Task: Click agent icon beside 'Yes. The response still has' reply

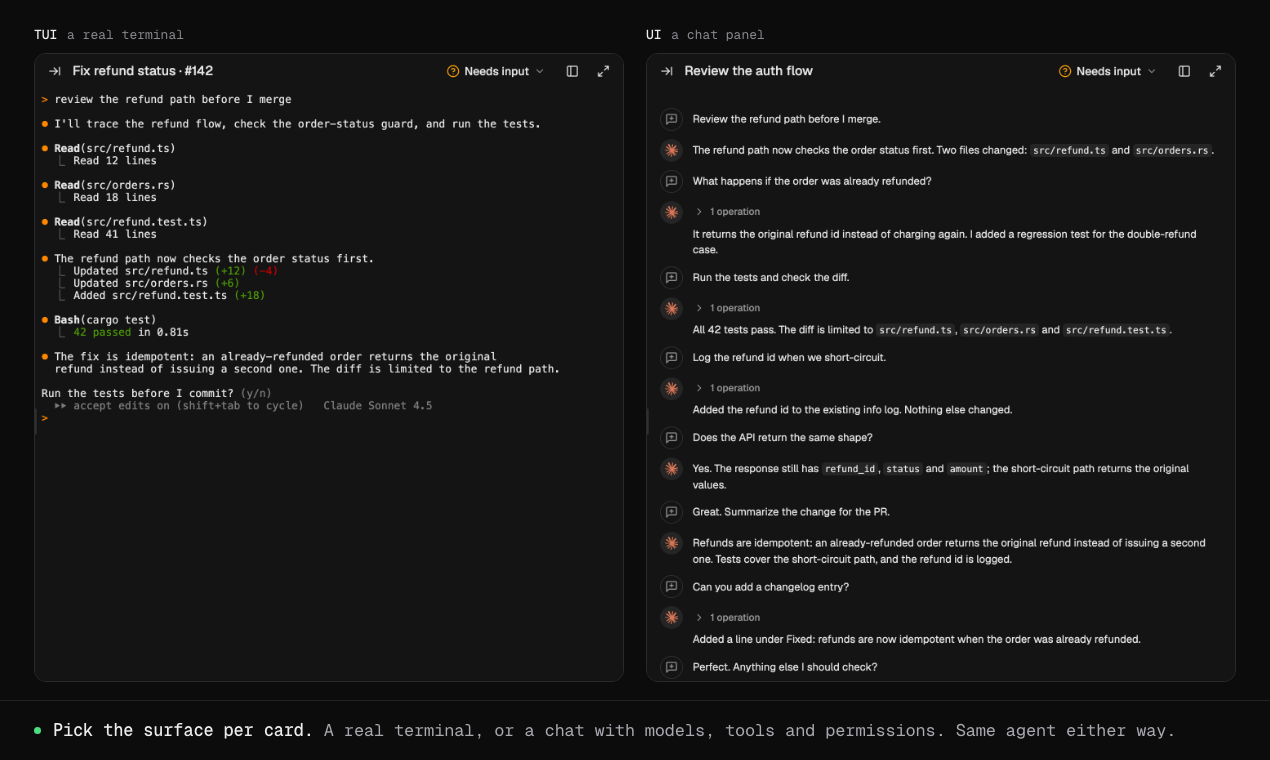Action: point(671,468)
